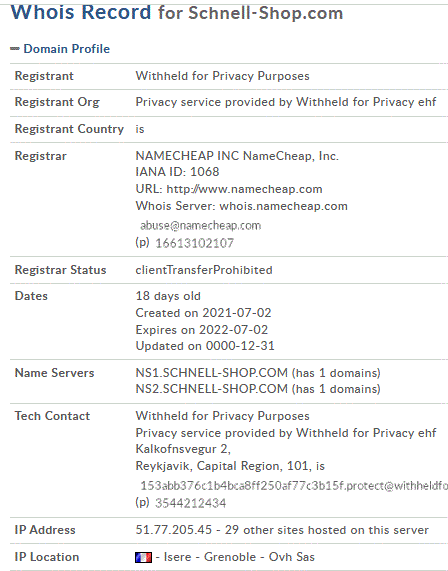
Task: Click the minus icon beside Domain Profile
Action: 15,48
